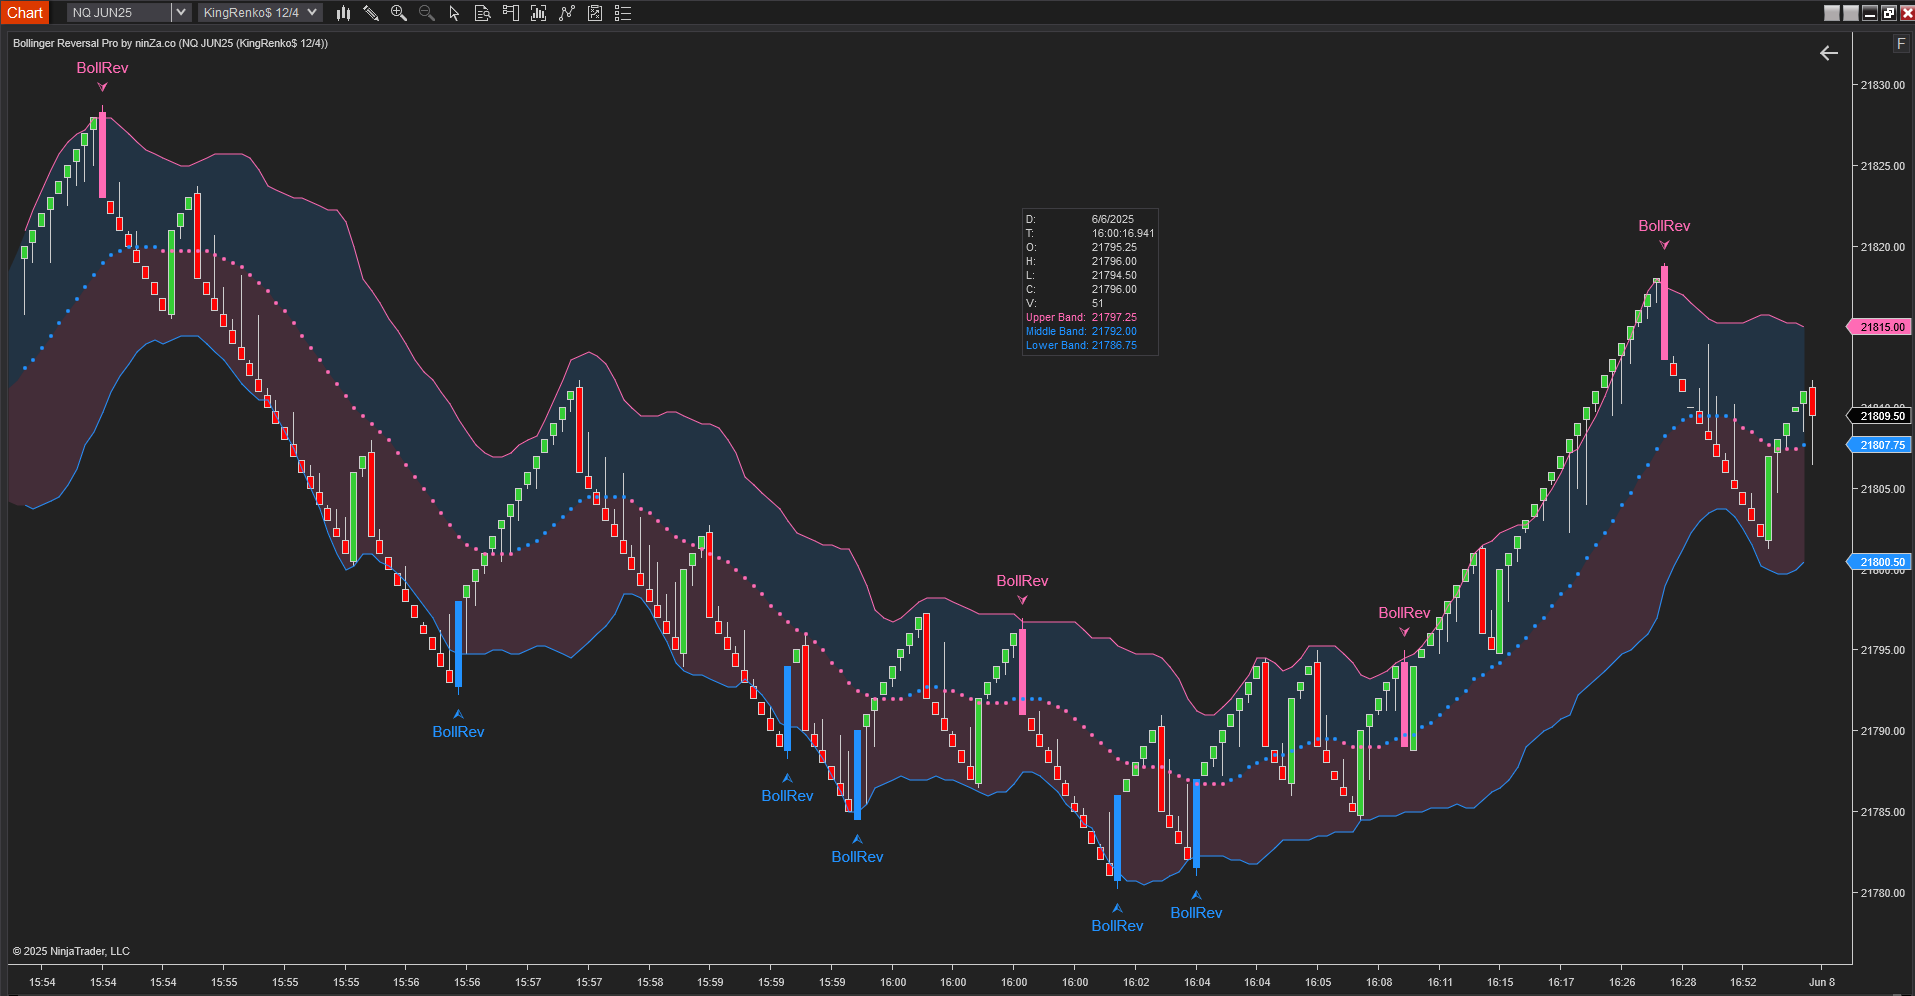Image resolution: width=1915 pixels, height=996 pixels.
Task: Click the pink 21815.00 price marker
Action: [1881, 327]
